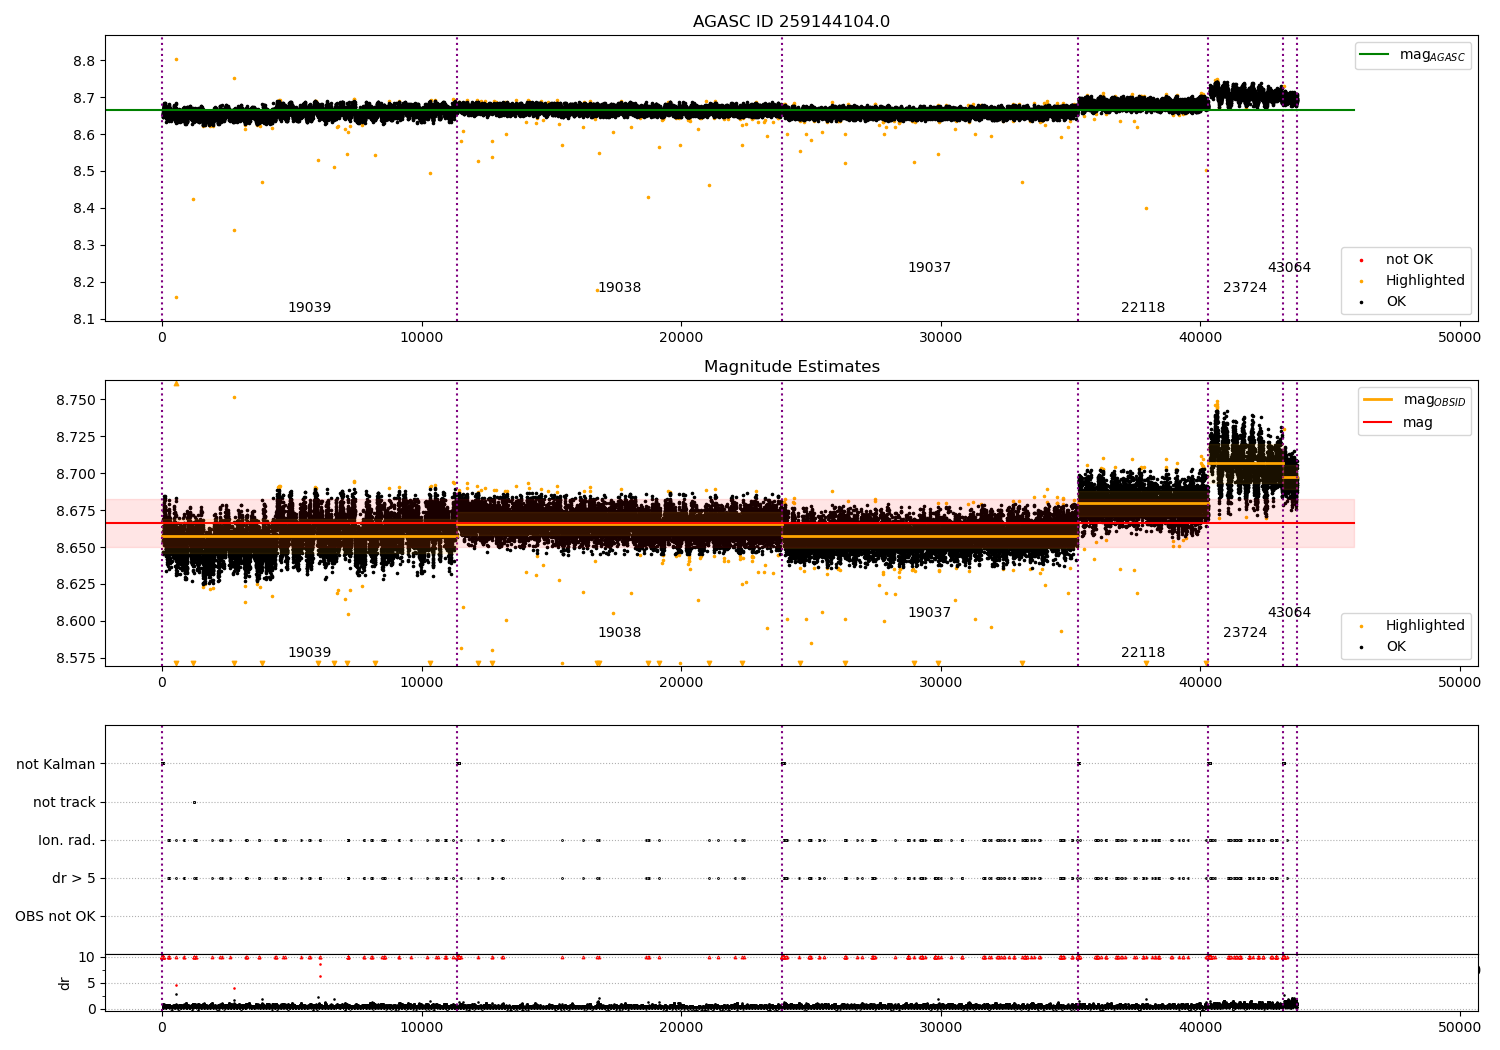Click the green line sample in mag AGASC legend
Image resolution: width=1500 pixels, height=1050 pixels.
[x=1375, y=55]
